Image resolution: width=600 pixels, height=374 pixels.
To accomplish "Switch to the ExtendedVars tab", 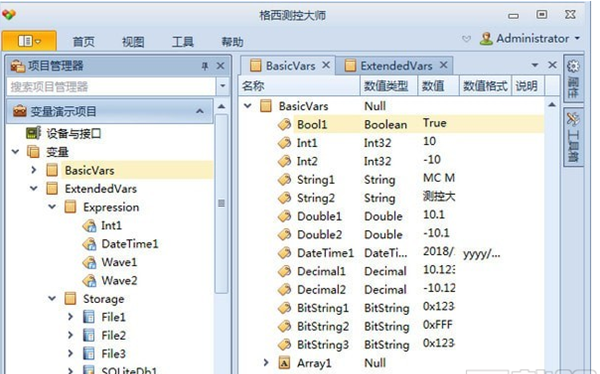I will [396, 66].
